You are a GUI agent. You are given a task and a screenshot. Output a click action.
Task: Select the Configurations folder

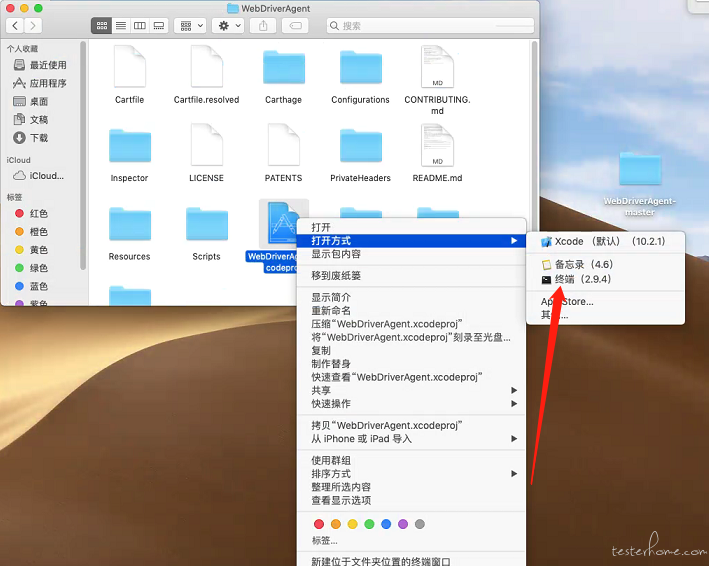pyautogui.click(x=361, y=67)
